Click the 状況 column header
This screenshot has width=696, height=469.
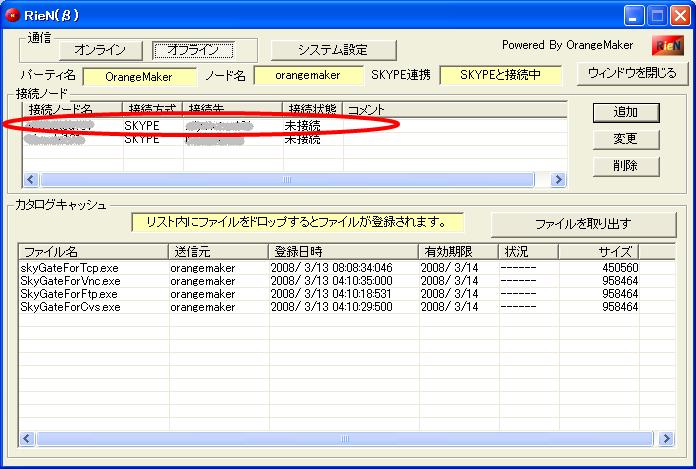tap(529, 252)
